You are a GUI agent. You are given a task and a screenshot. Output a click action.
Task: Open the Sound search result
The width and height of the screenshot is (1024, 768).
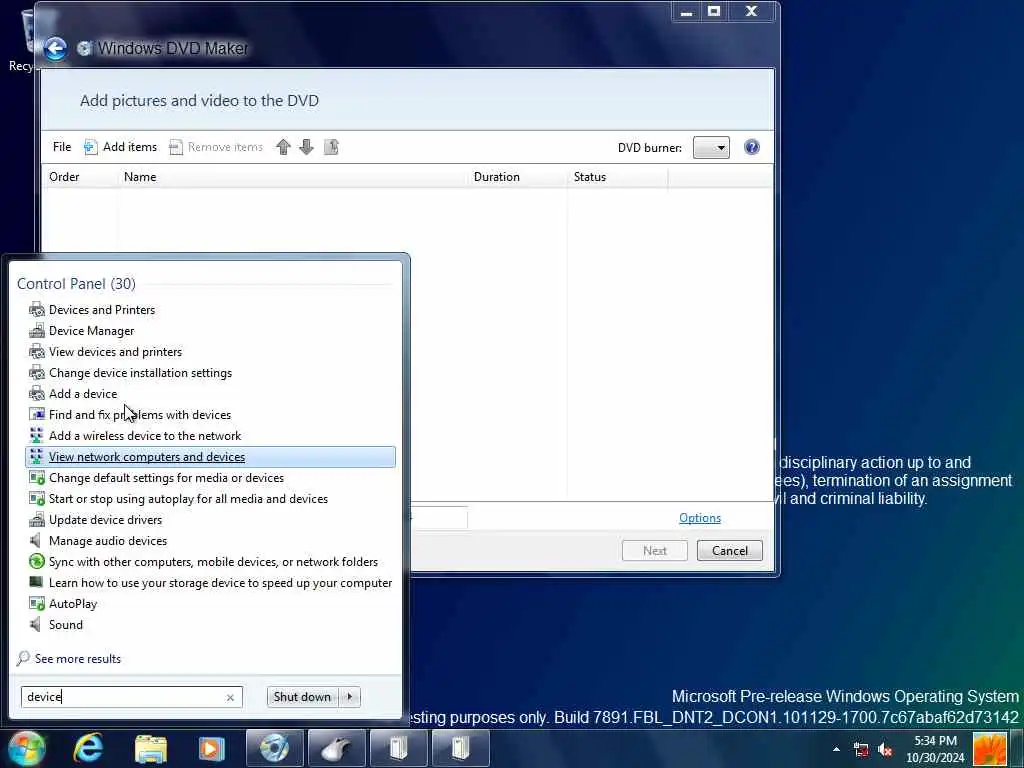[210, 624]
